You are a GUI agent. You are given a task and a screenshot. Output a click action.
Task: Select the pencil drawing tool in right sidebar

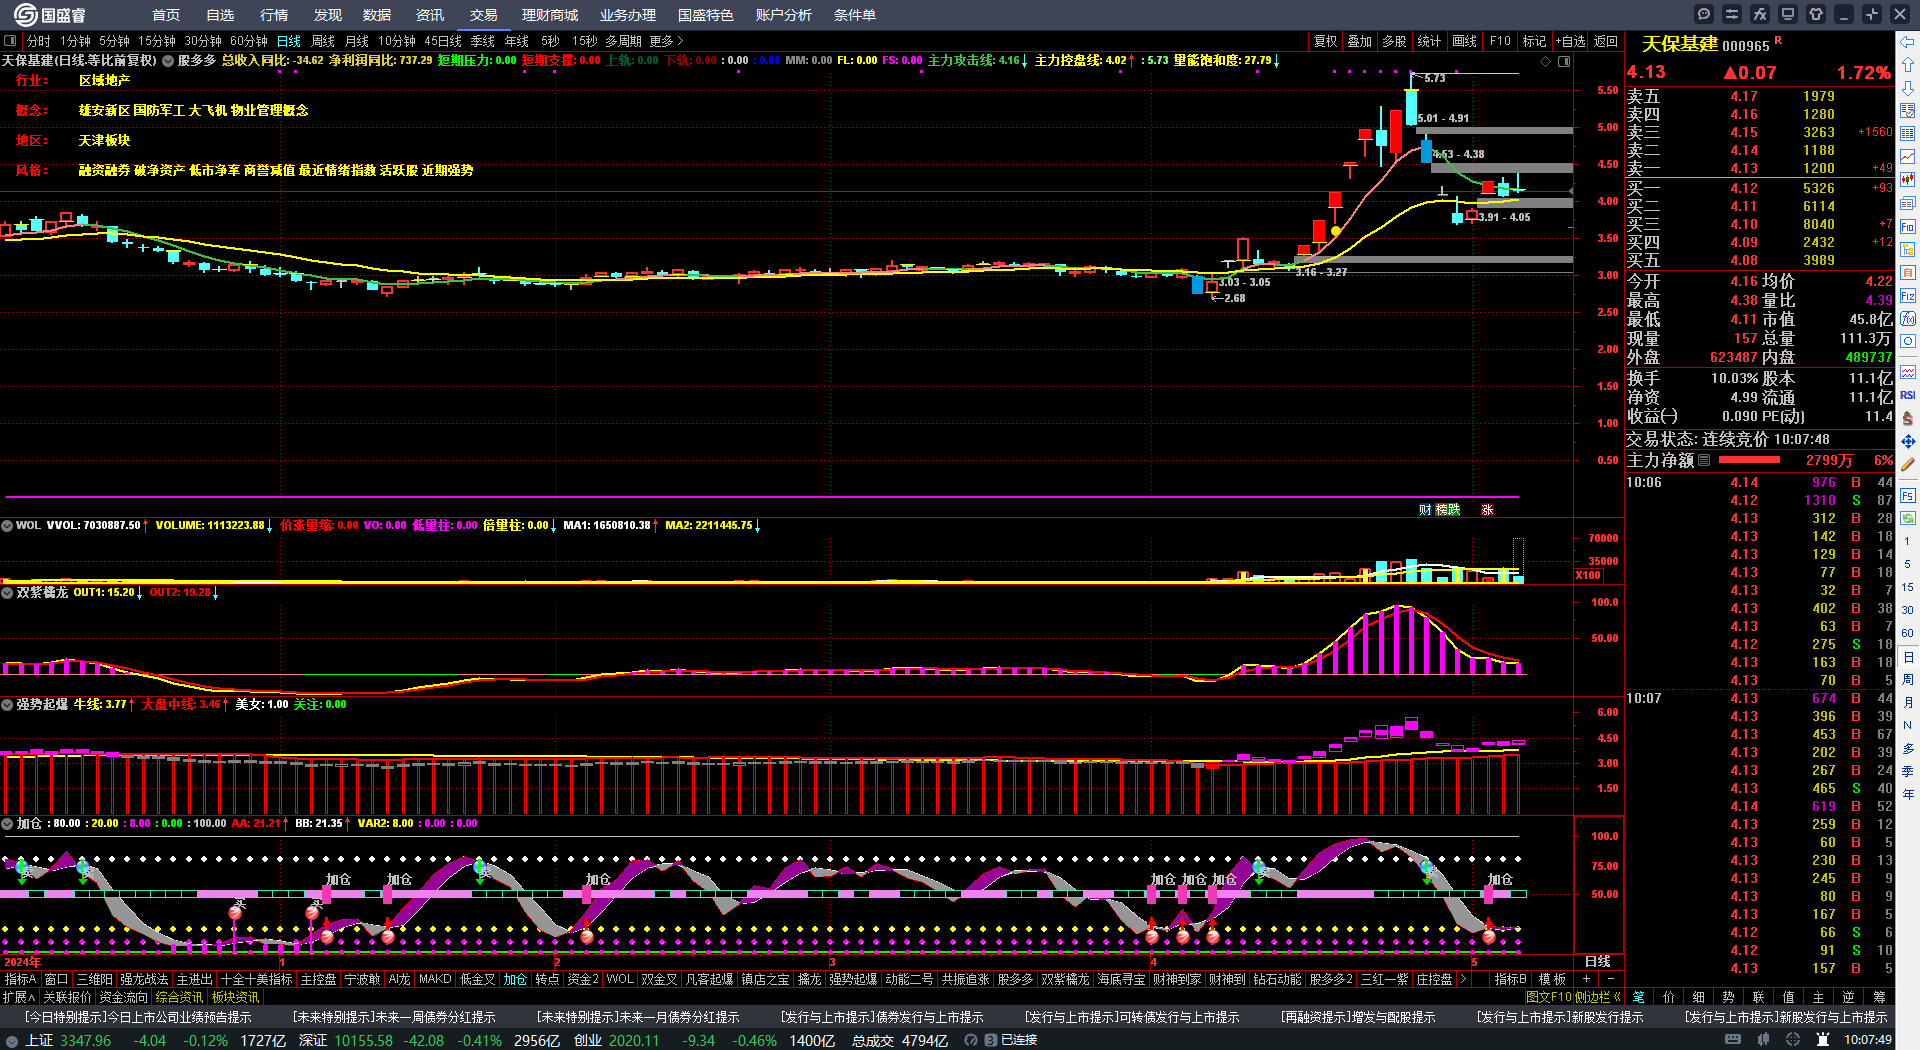(x=1908, y=465)
